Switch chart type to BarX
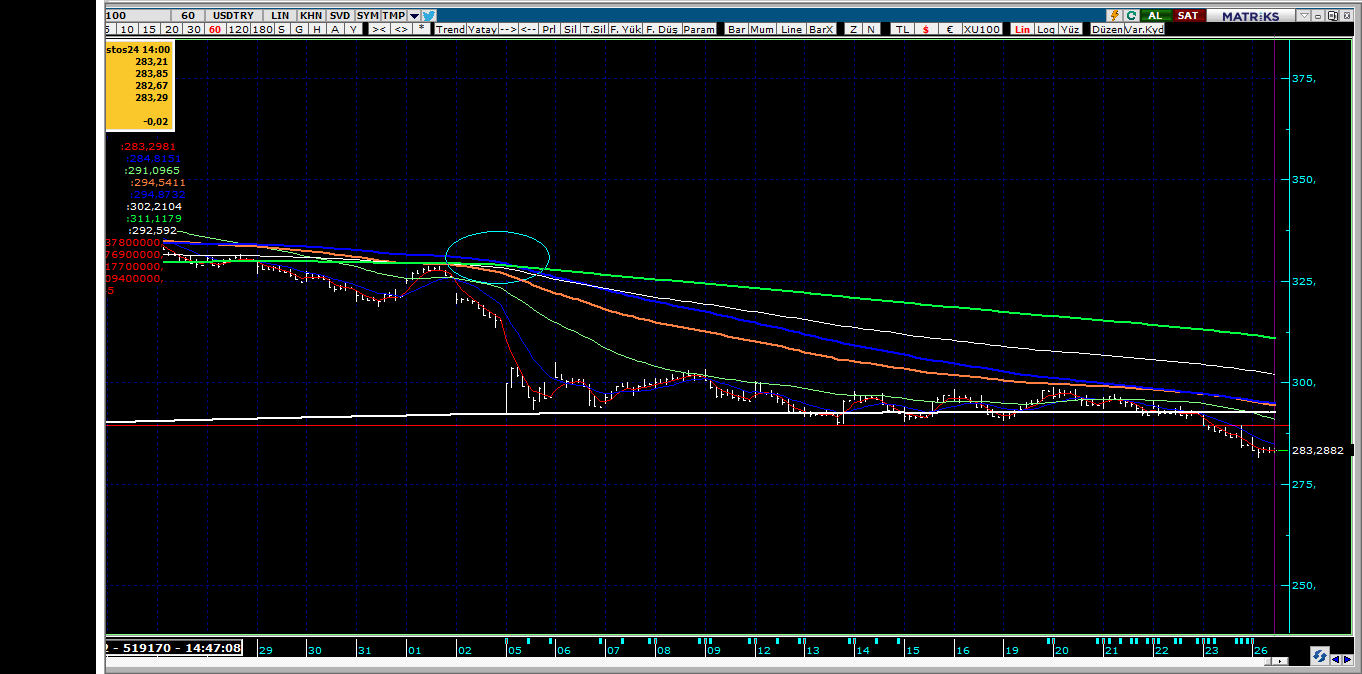 coord(821,30)
